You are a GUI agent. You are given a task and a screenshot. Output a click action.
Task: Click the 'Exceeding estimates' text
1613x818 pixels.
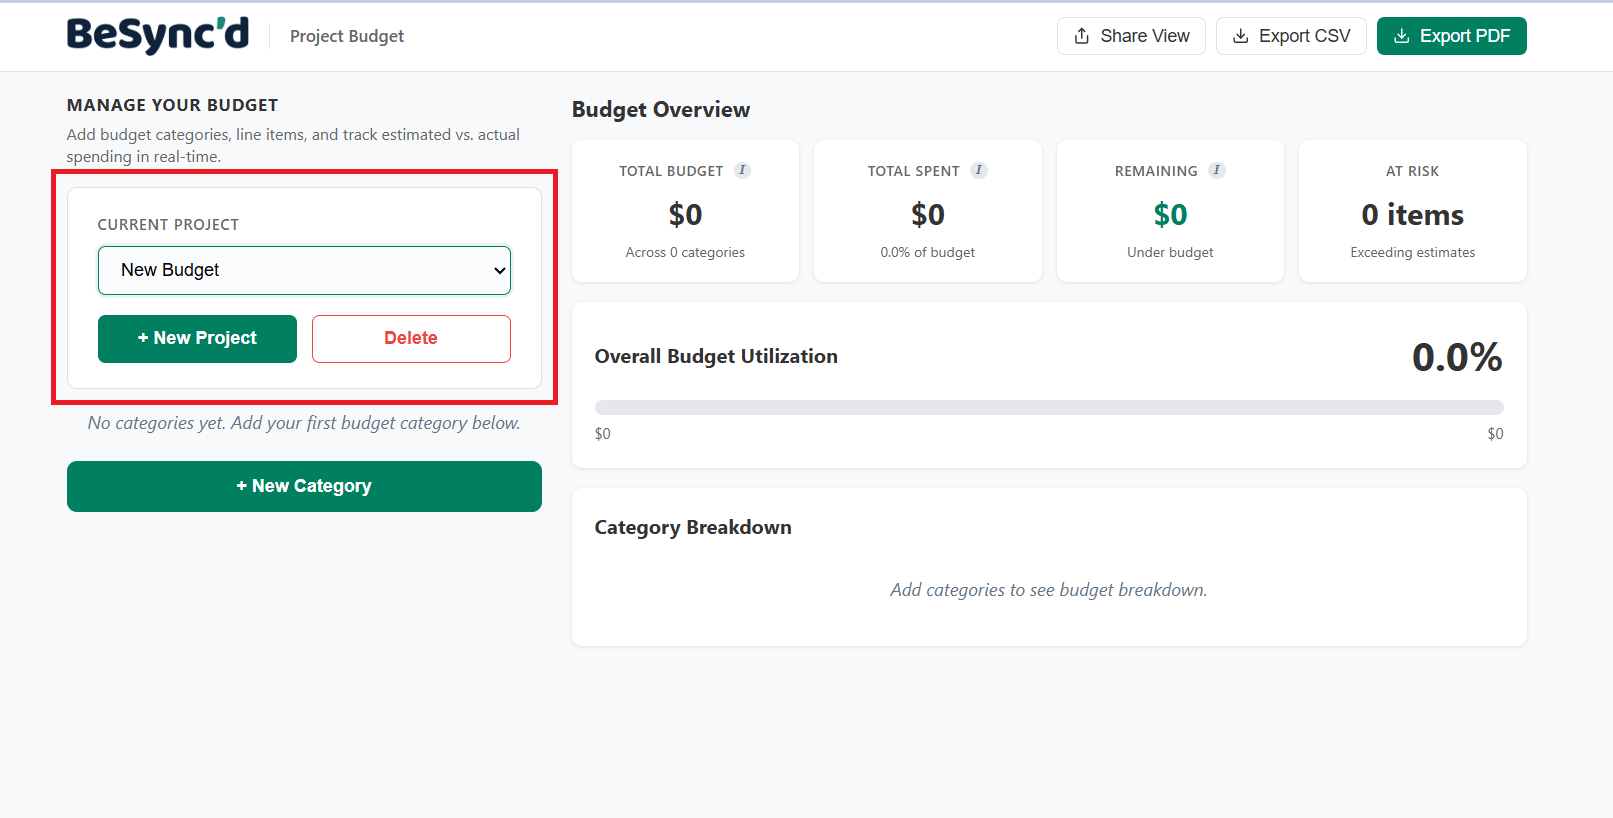pyautogui.click(x=1412, y=252)
